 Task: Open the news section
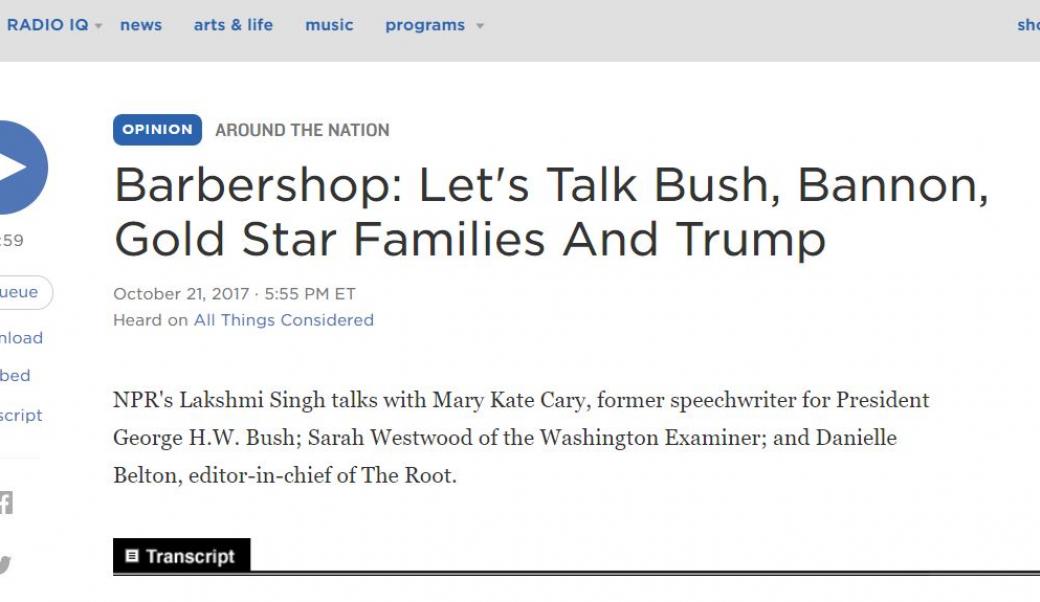point(141,24)
